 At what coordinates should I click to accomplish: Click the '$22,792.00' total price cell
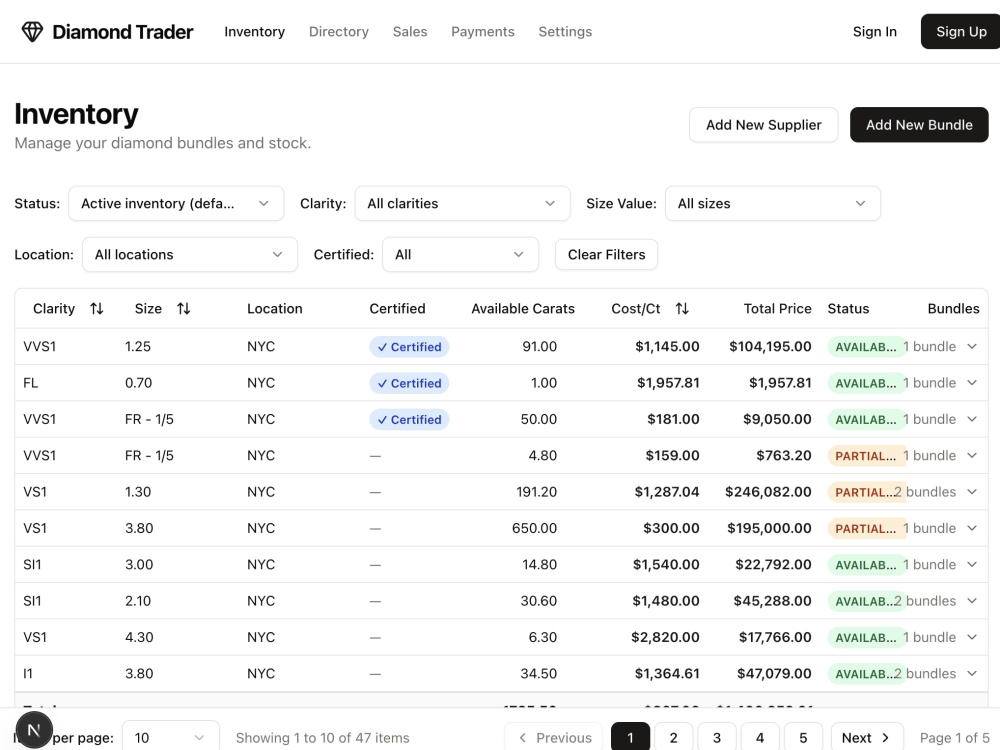click(x=773, y=564)
